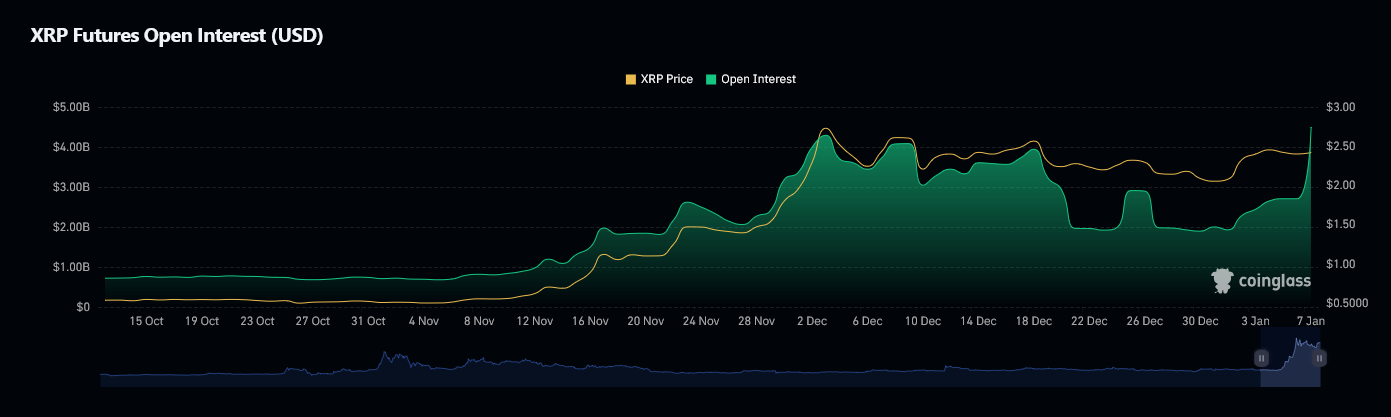Click the $1.50 price axis label
Viewport: 1391px width, 417px height.
click(1340, 225)
